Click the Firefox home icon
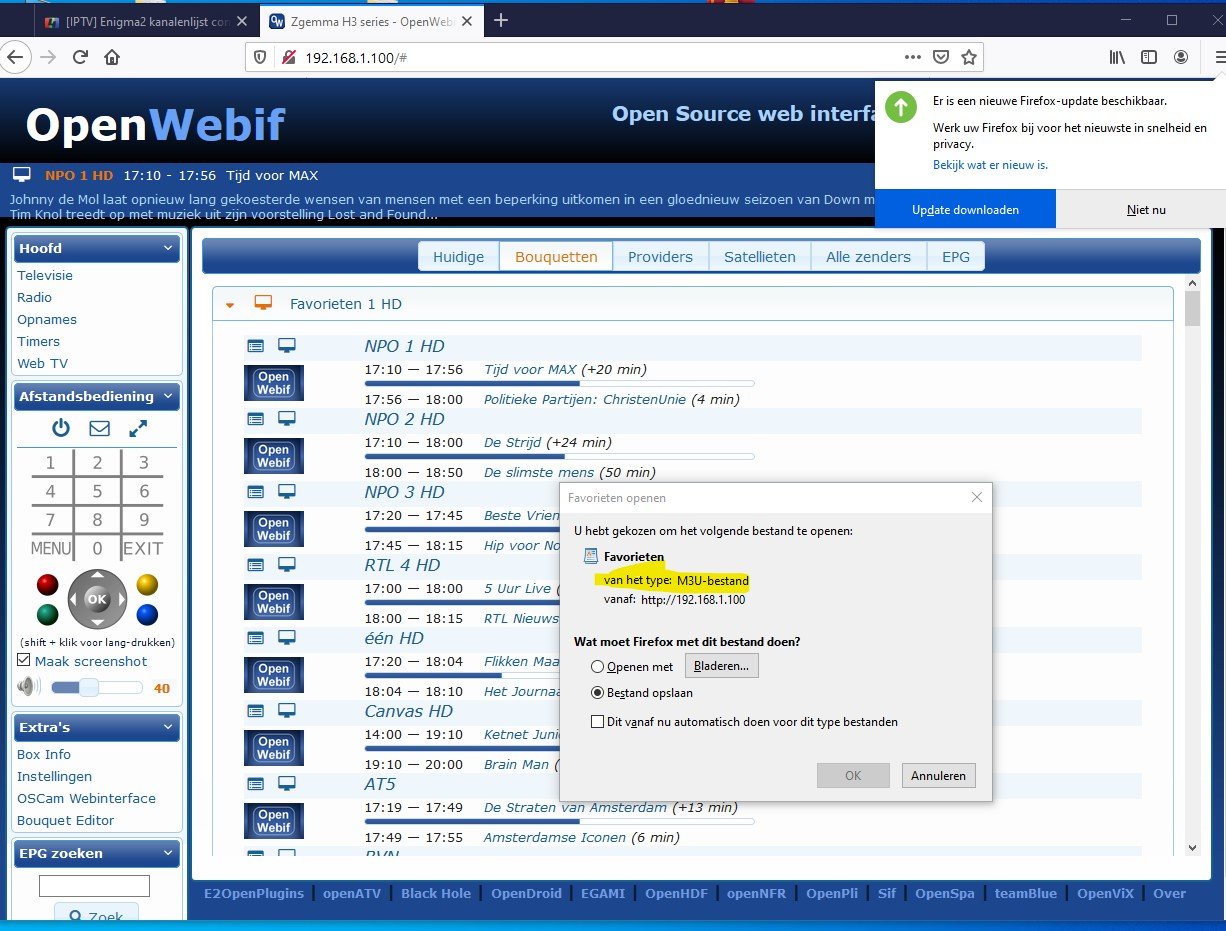The width and height of the screenshot is (1226, 931). pos(112,58)
